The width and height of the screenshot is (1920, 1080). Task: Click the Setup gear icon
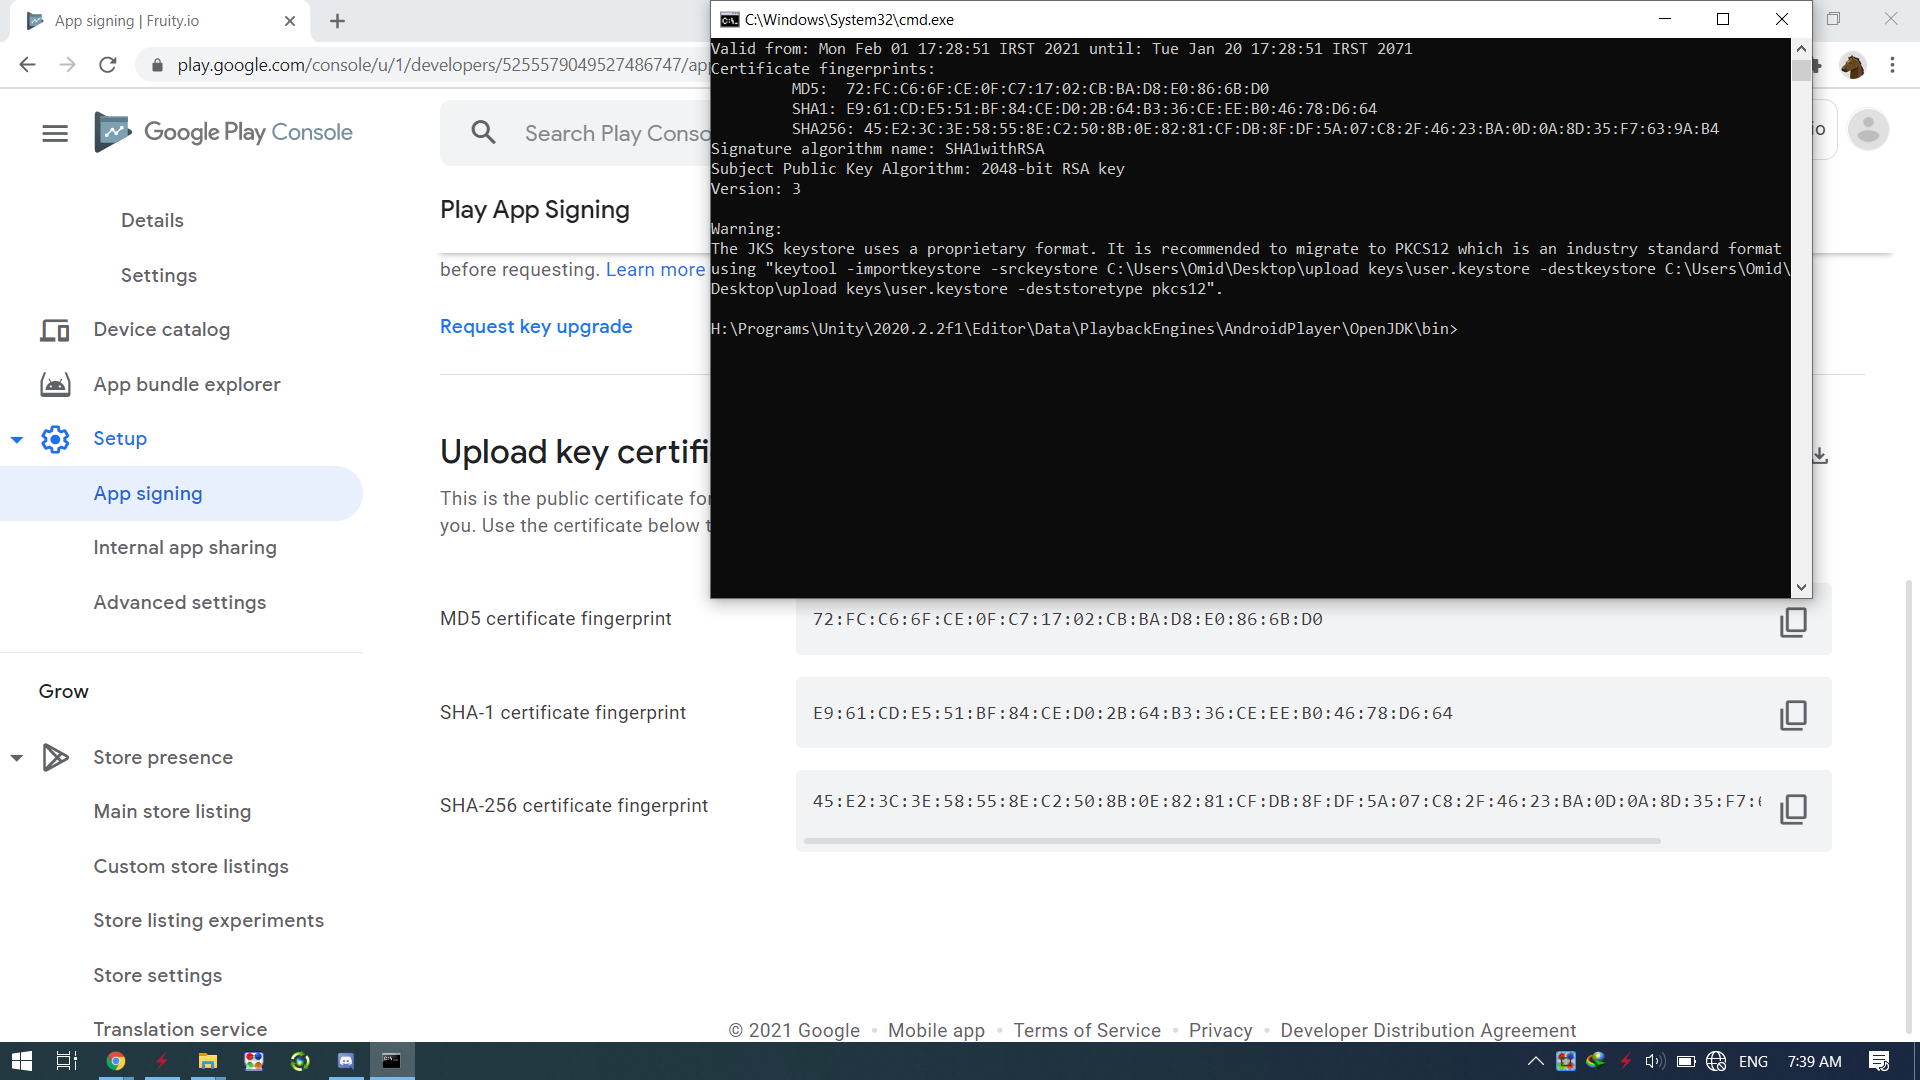click(x=55, y=439)
